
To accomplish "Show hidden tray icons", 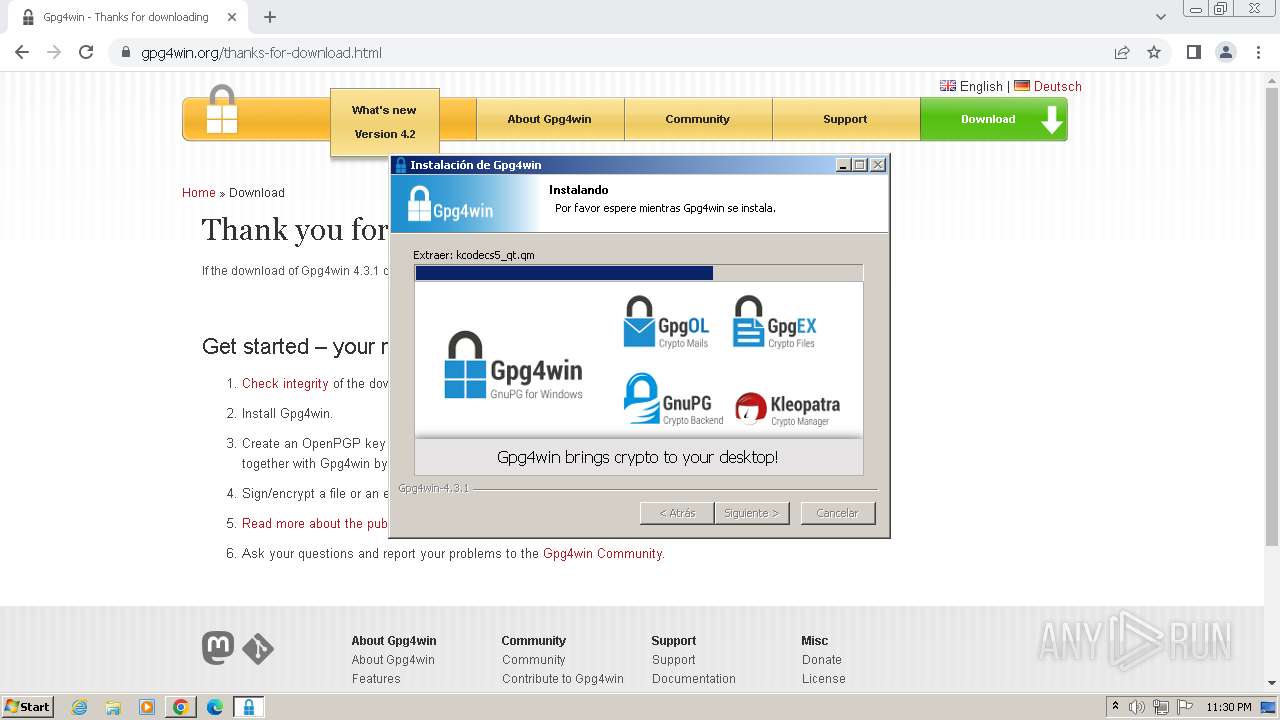I will coord(1115,707).
